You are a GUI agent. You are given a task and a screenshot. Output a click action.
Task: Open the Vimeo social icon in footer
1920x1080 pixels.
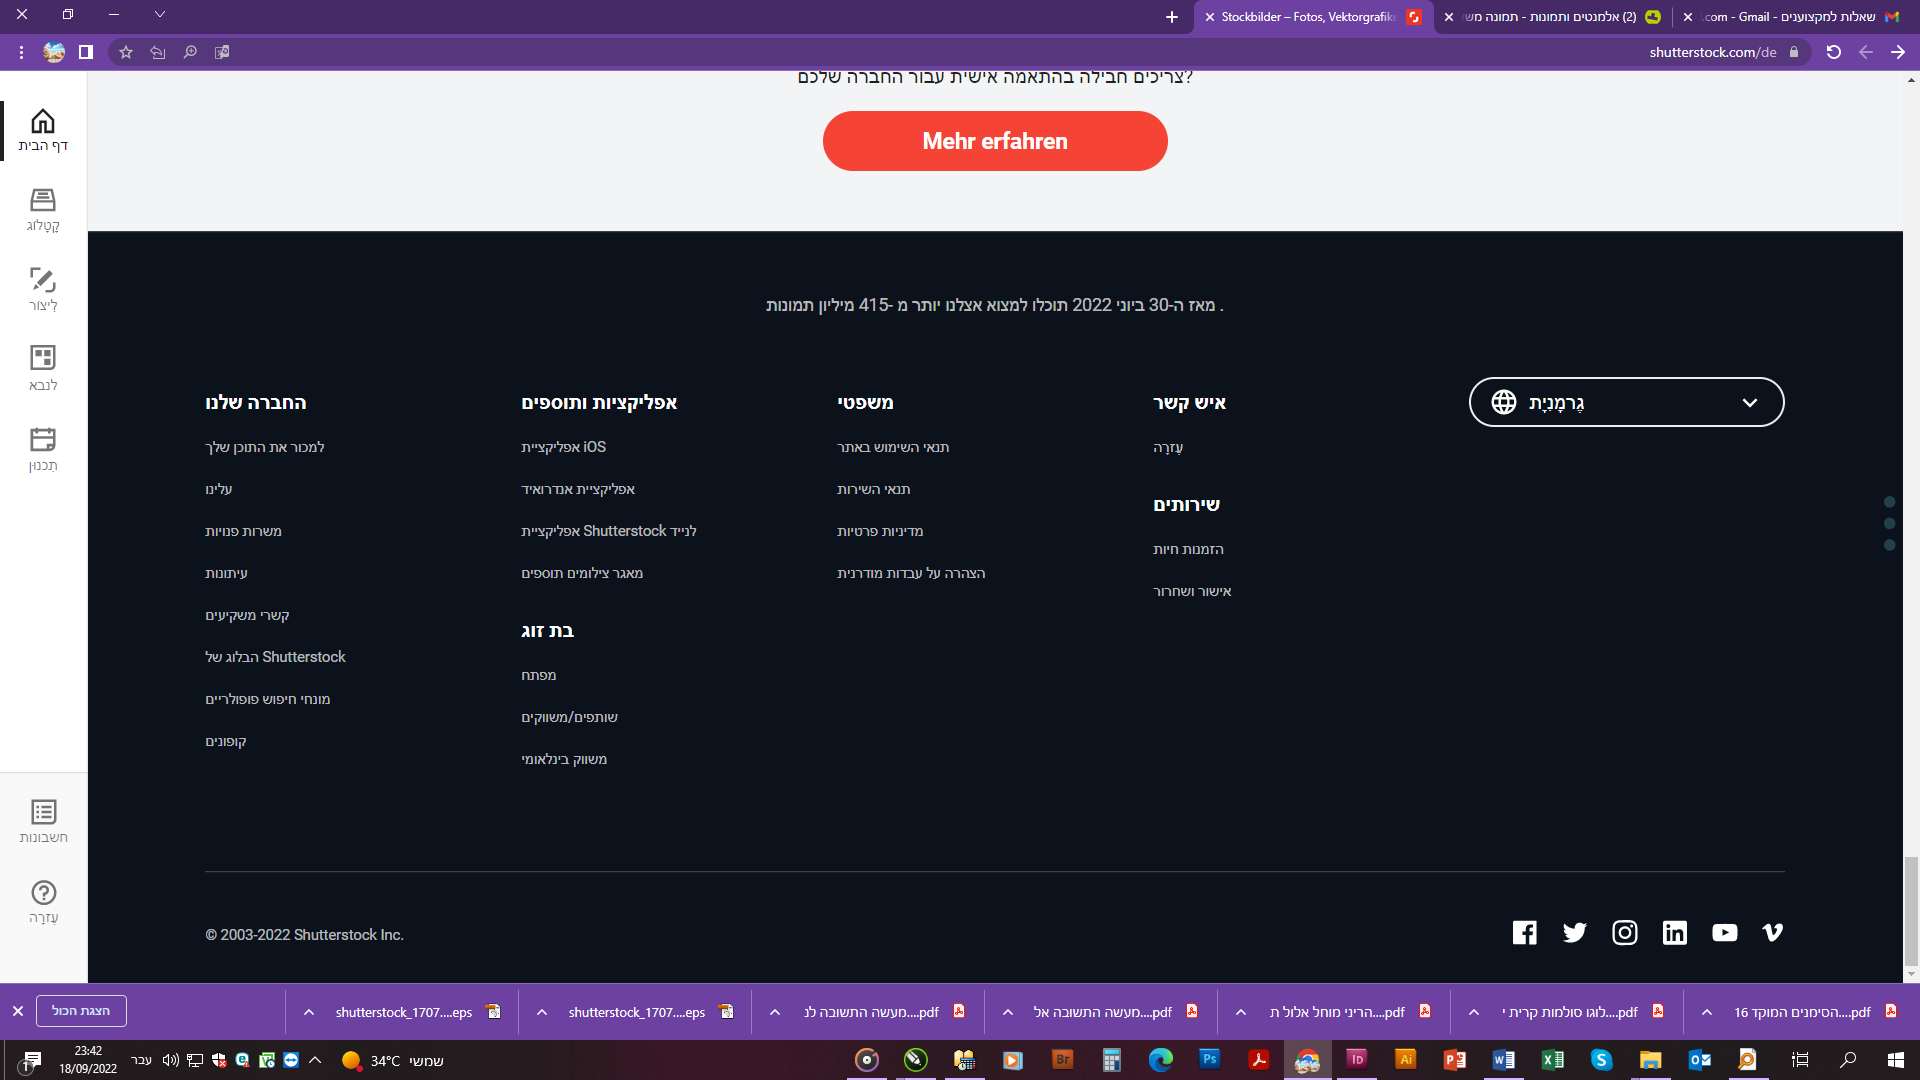[1772, 933]
